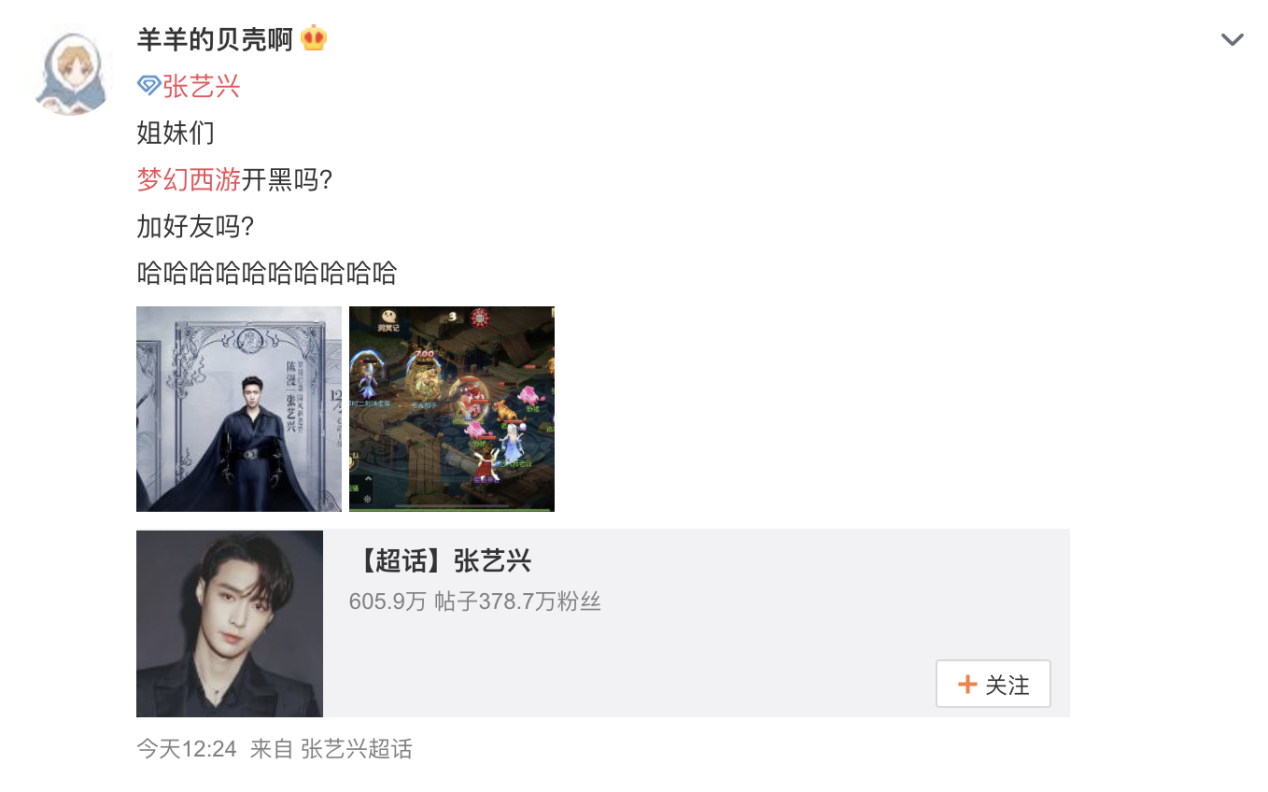Click the 加好友吗 post text line
Viewport: 1268px width, 792px height.
coord(196,227)
